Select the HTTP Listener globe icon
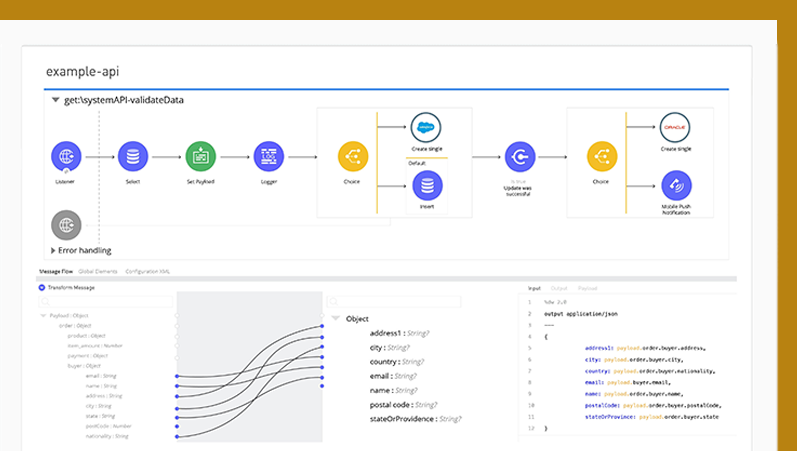Screen dimensions: 797x451 tap(66, 156)
